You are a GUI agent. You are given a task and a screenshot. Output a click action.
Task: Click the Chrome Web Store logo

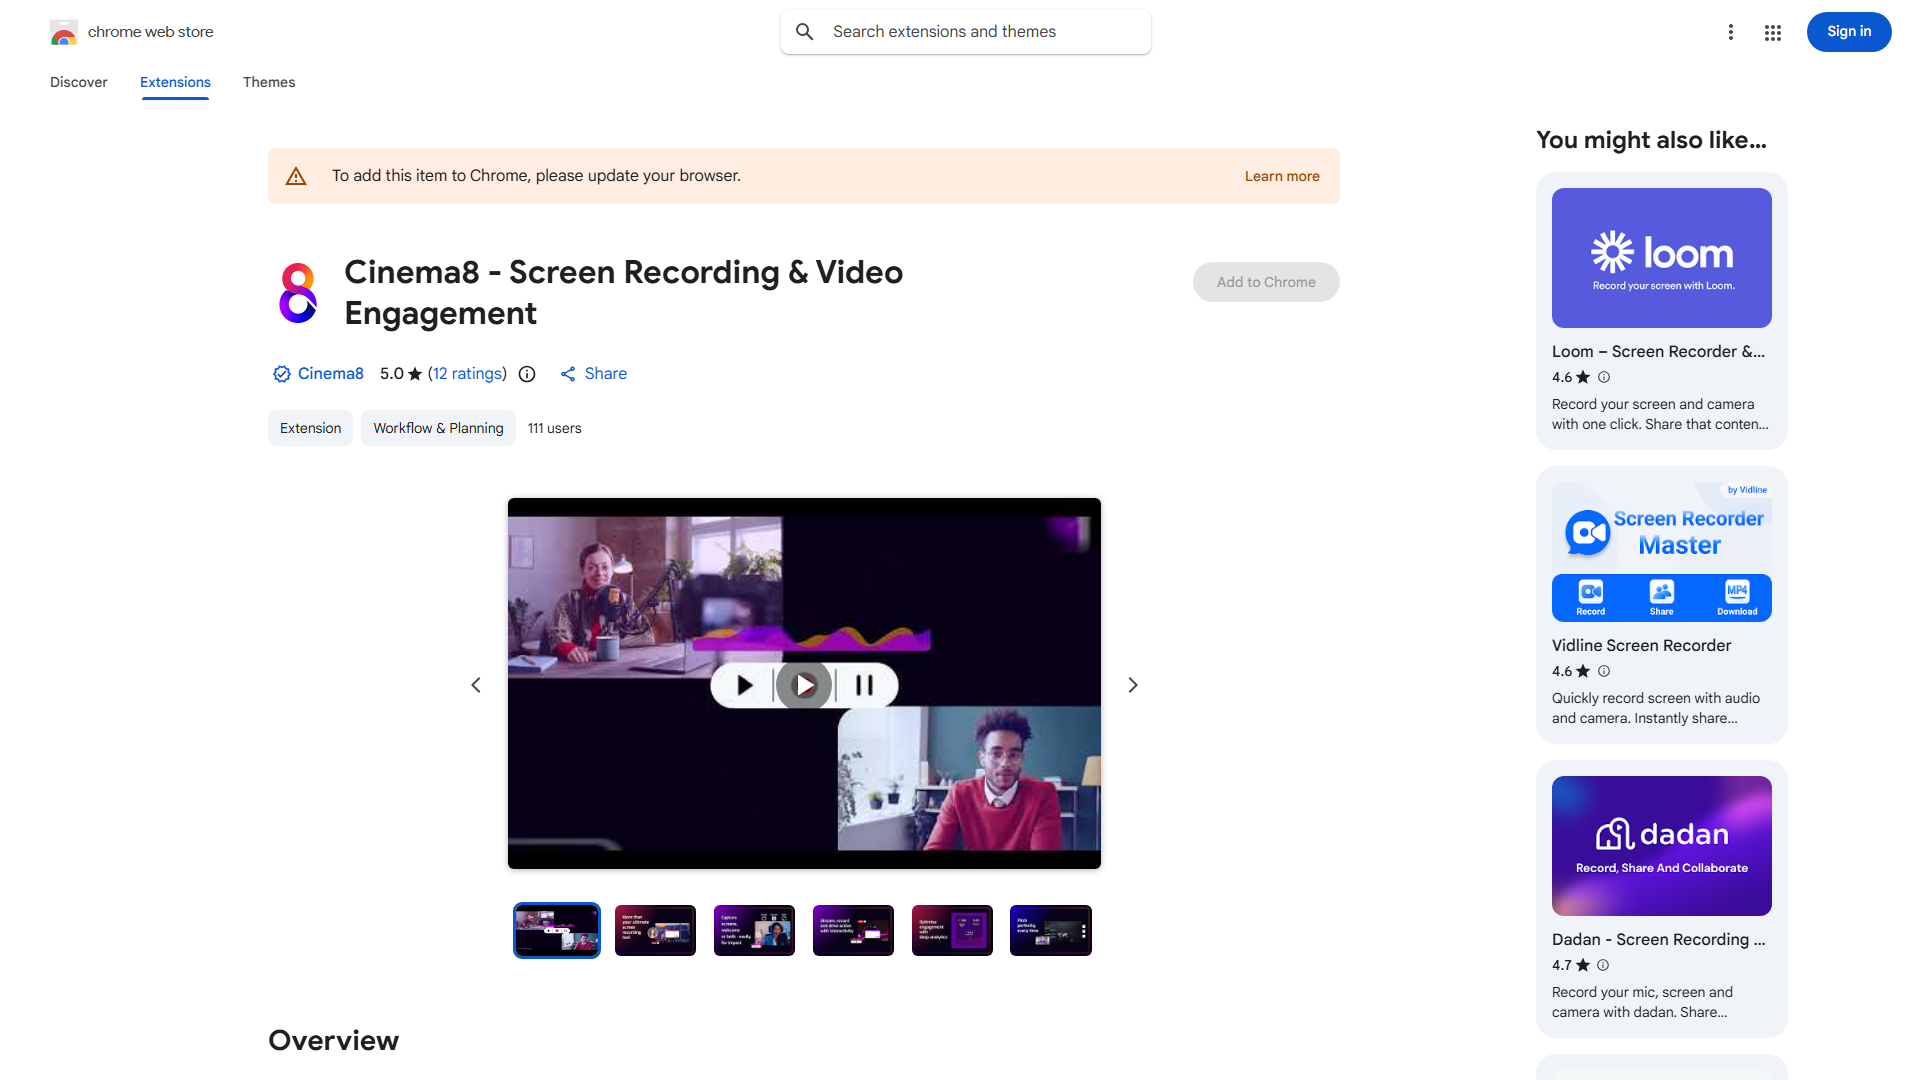pyautogui.click(x=64, y=32)
